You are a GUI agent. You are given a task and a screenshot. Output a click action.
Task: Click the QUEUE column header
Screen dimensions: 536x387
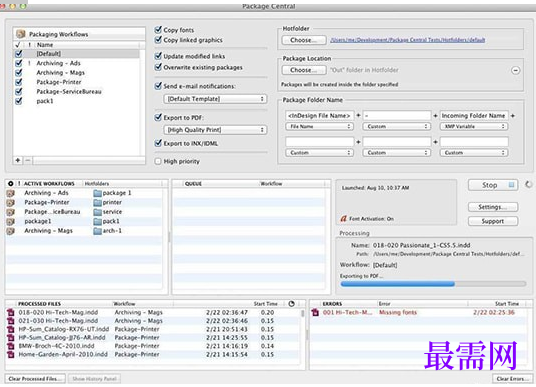[x=193, y=184]
